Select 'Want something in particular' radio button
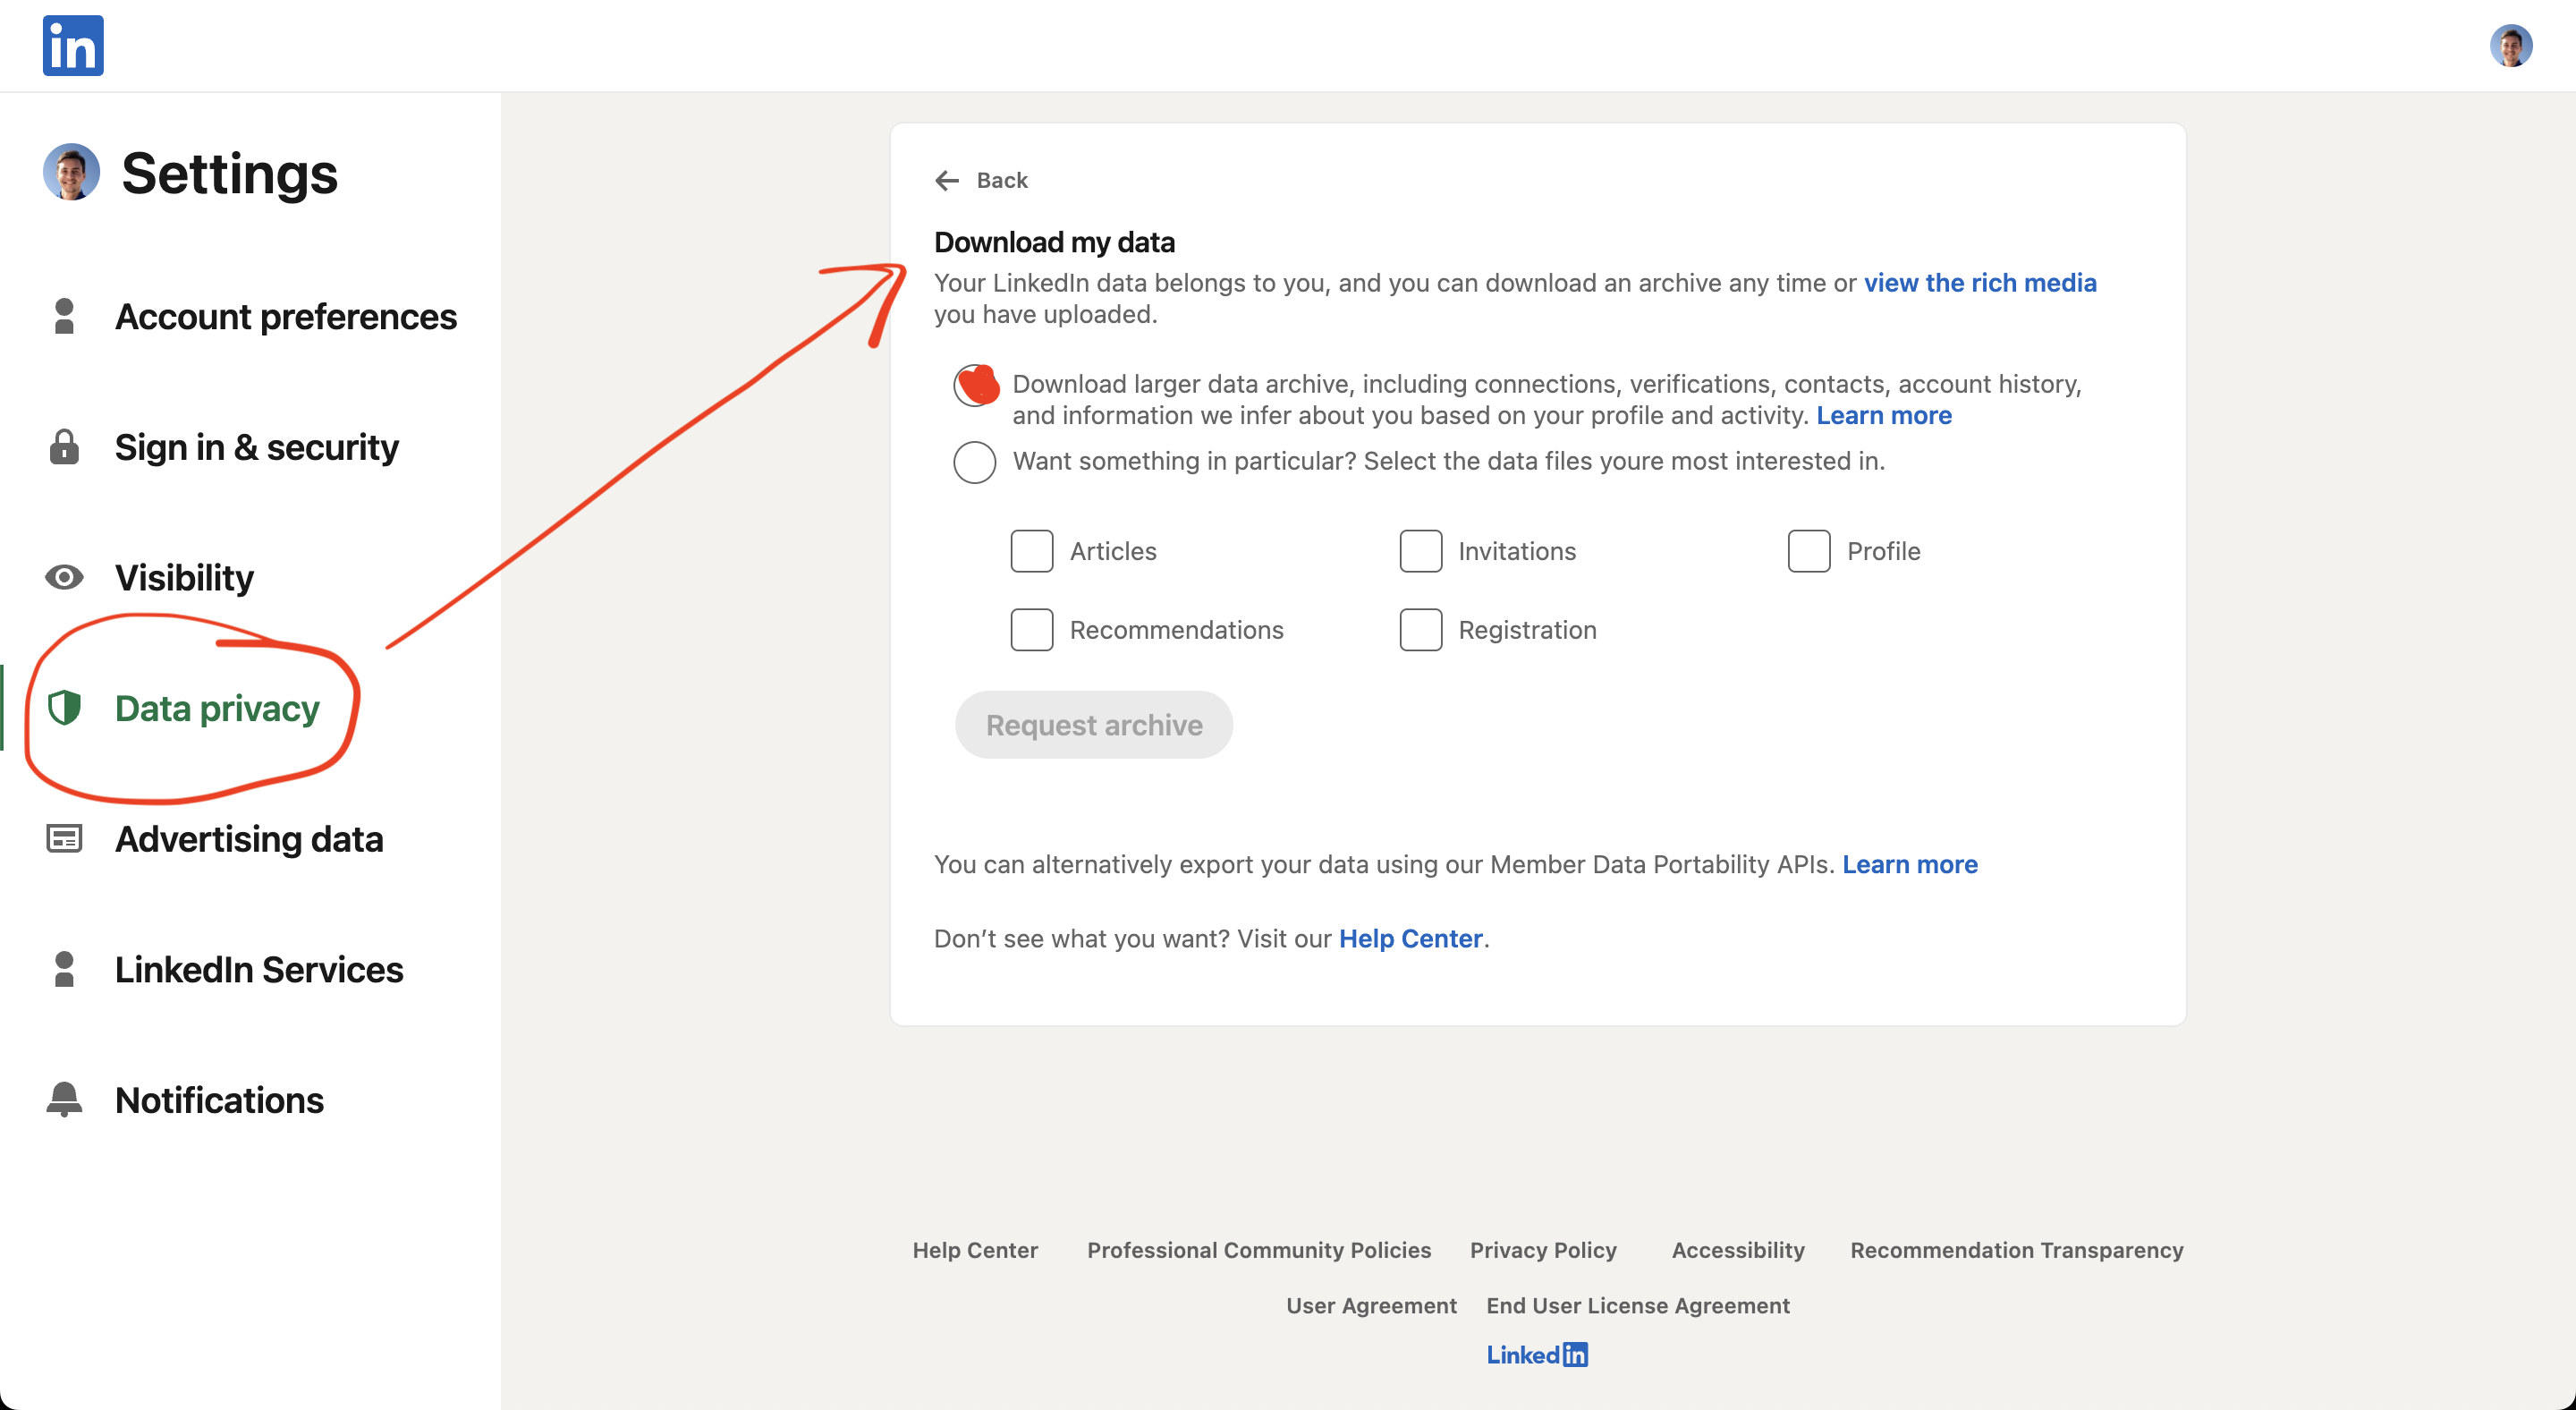2576x1410 pixels. pyautogui.click(x=974, y=462)
